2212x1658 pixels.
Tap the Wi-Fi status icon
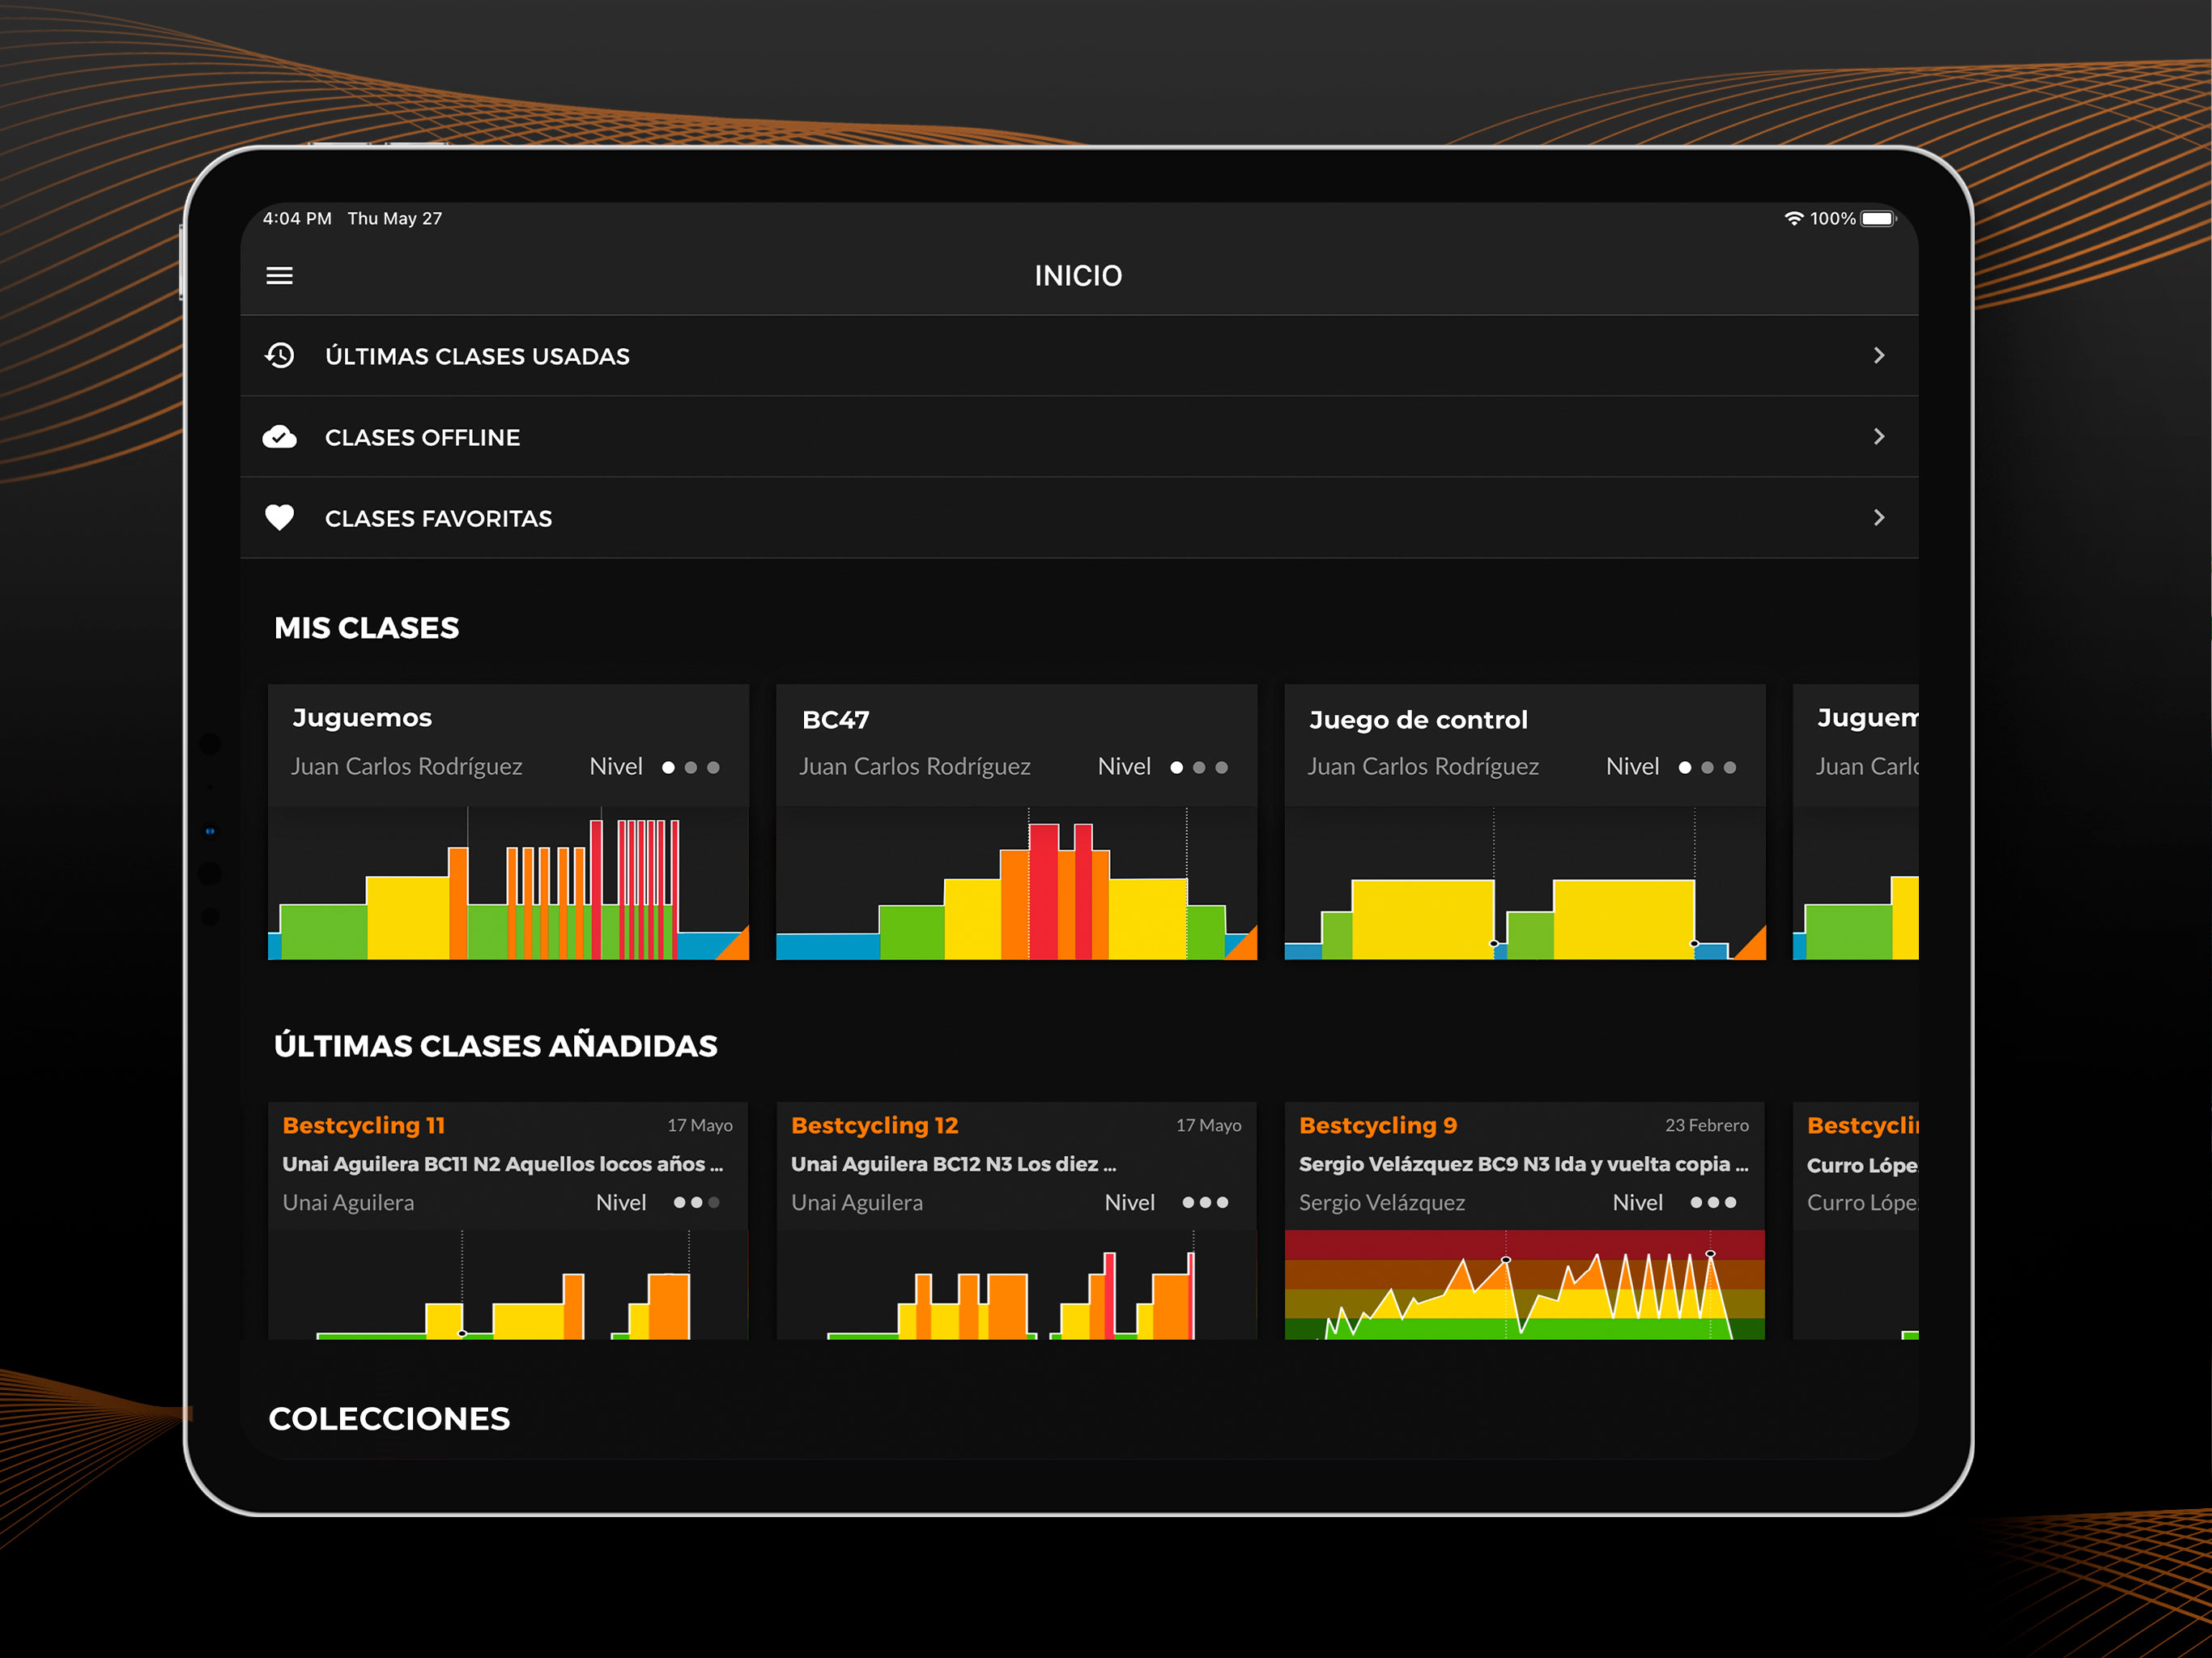click(x=1794, y=218)
